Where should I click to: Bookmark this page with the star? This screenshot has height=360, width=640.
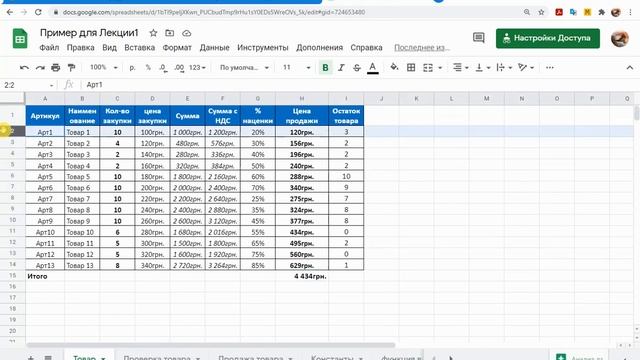[541, 12]
